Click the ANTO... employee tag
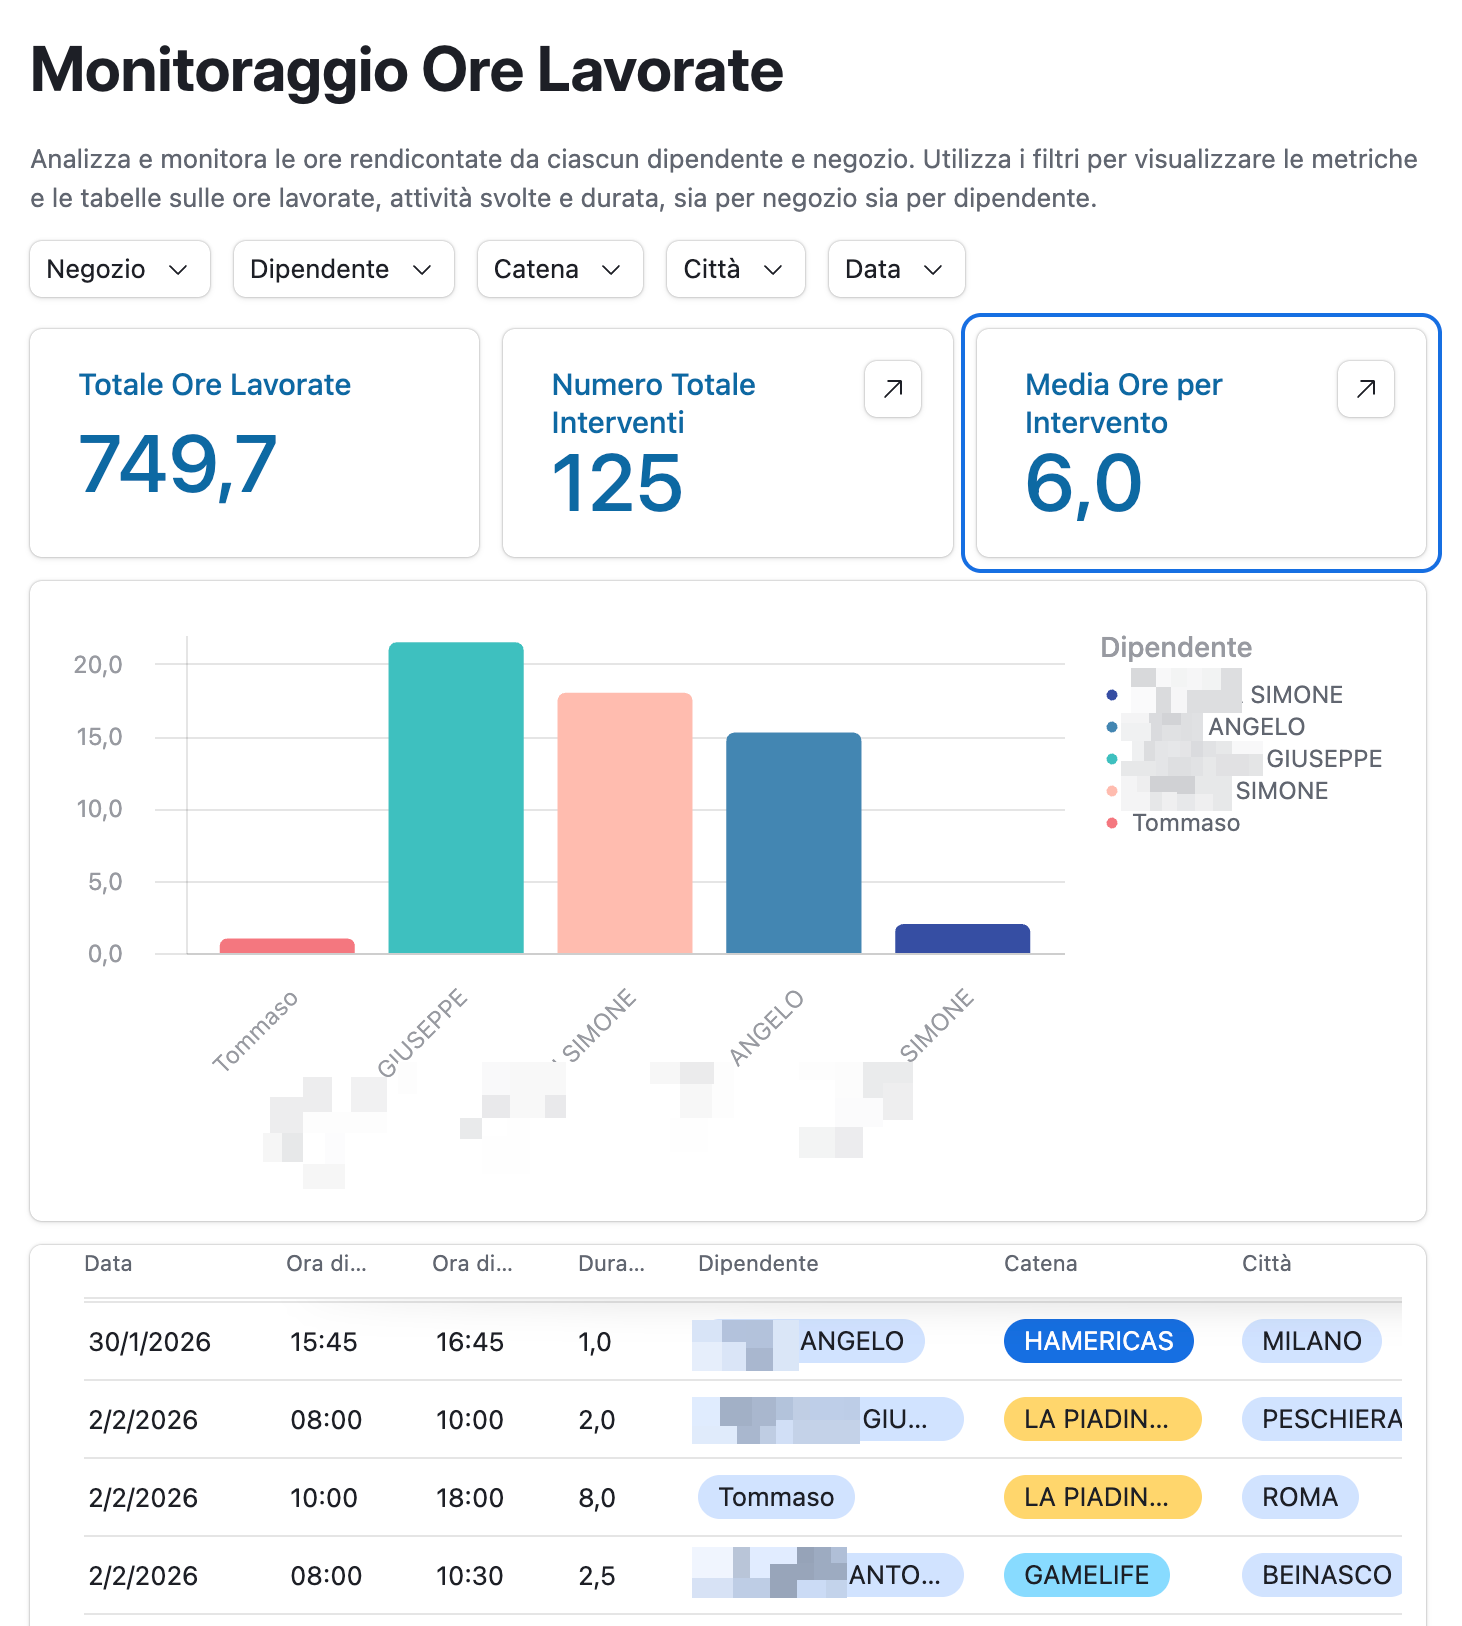 (828, 1575)
